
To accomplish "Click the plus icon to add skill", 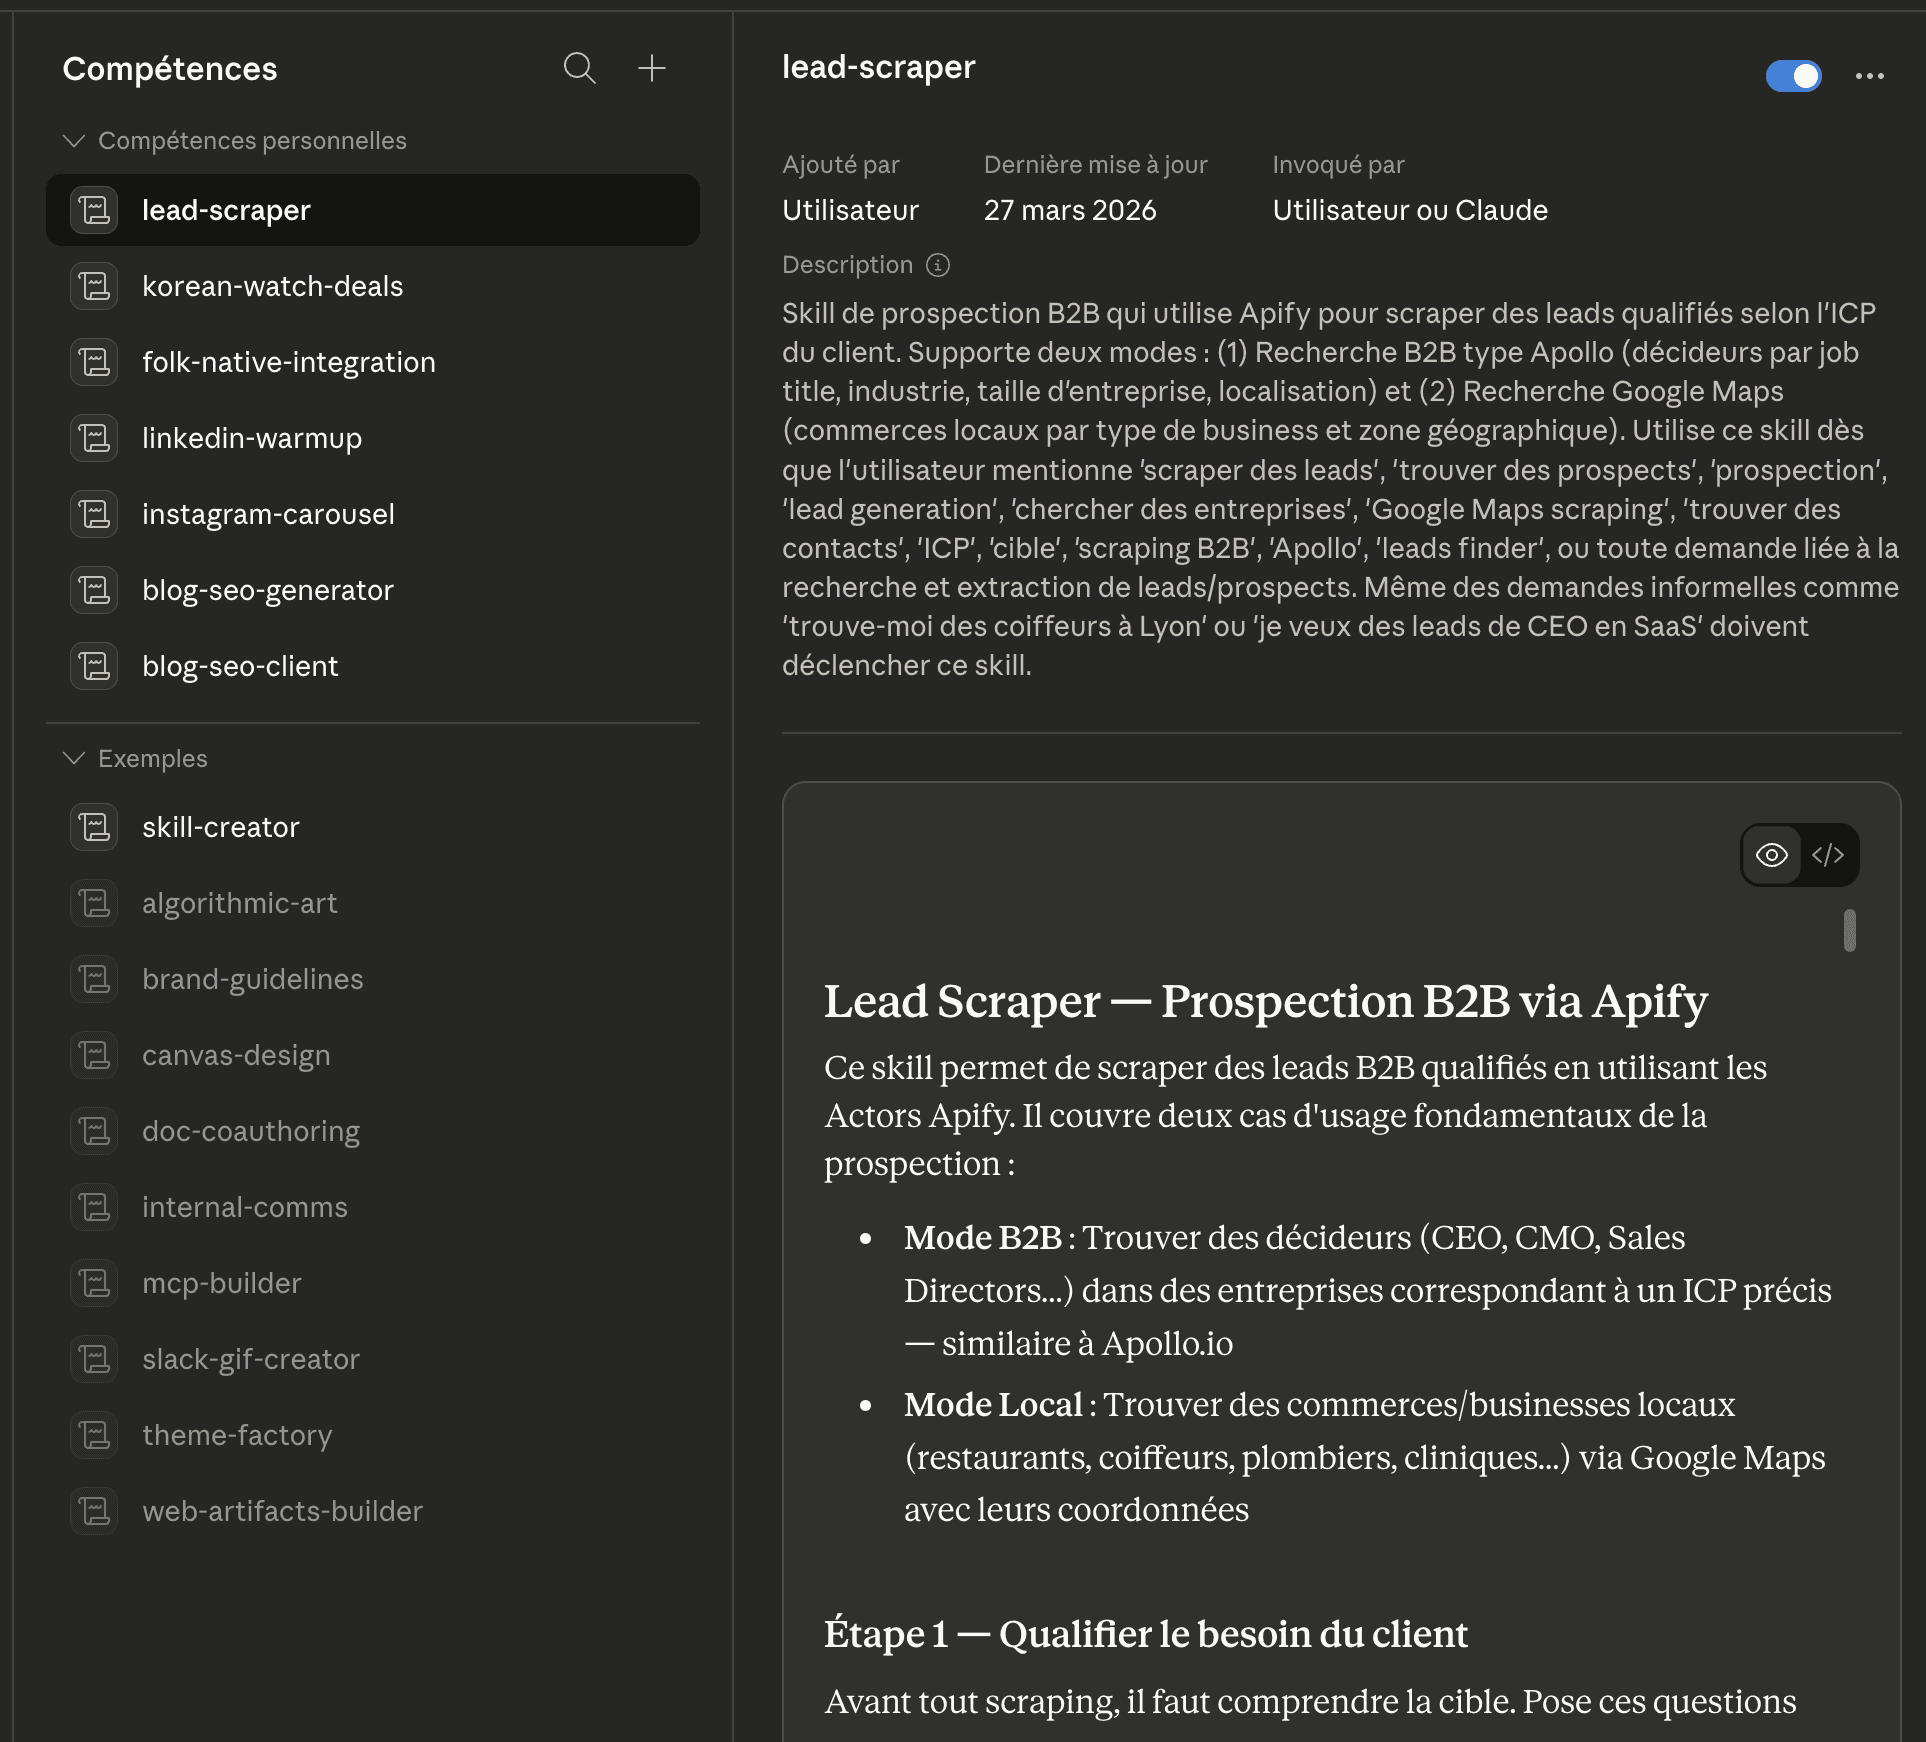I will 652,68.
